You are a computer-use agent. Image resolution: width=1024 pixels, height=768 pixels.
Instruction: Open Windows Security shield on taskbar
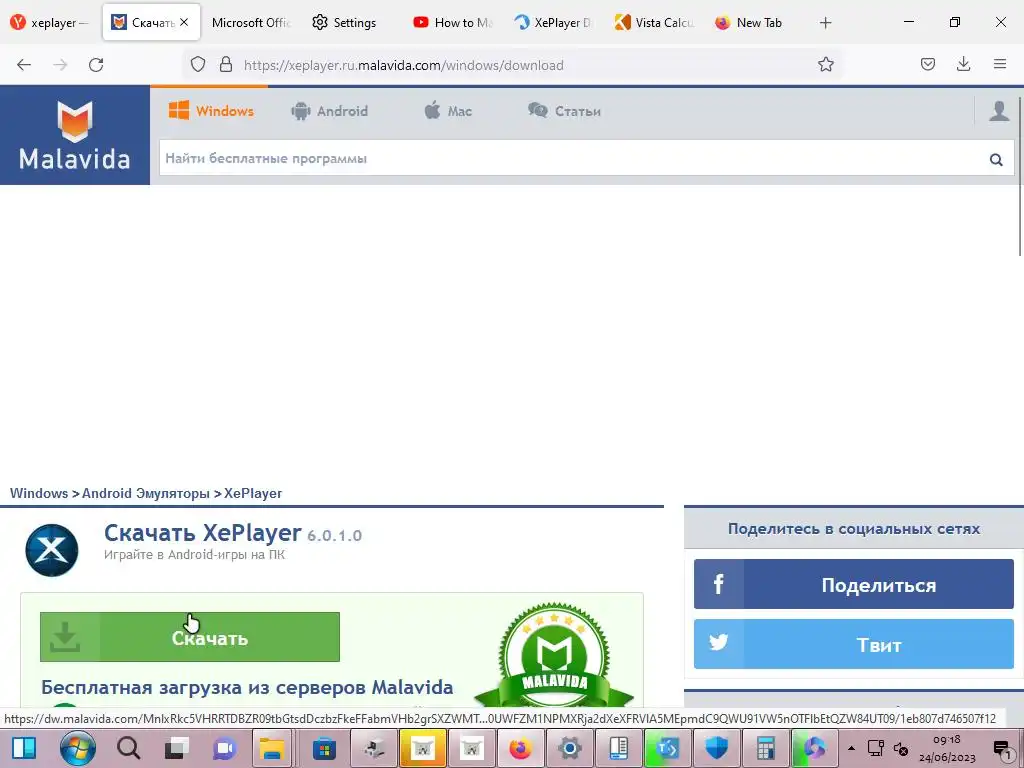[716, 748]
